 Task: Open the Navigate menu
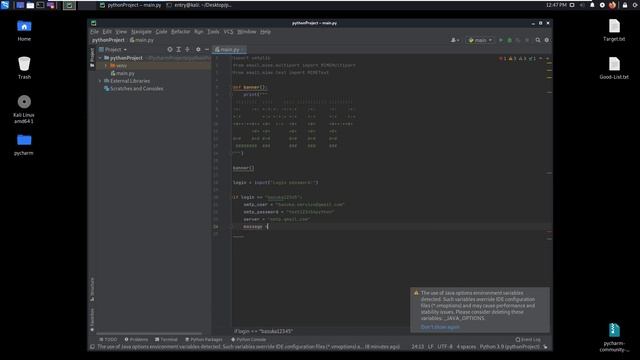(141, 31)
